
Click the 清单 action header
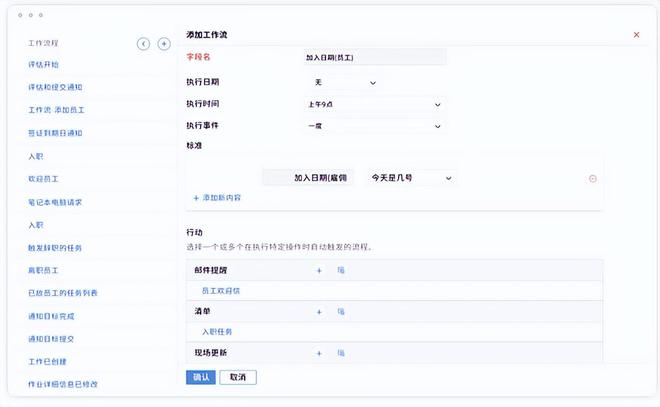202,311
